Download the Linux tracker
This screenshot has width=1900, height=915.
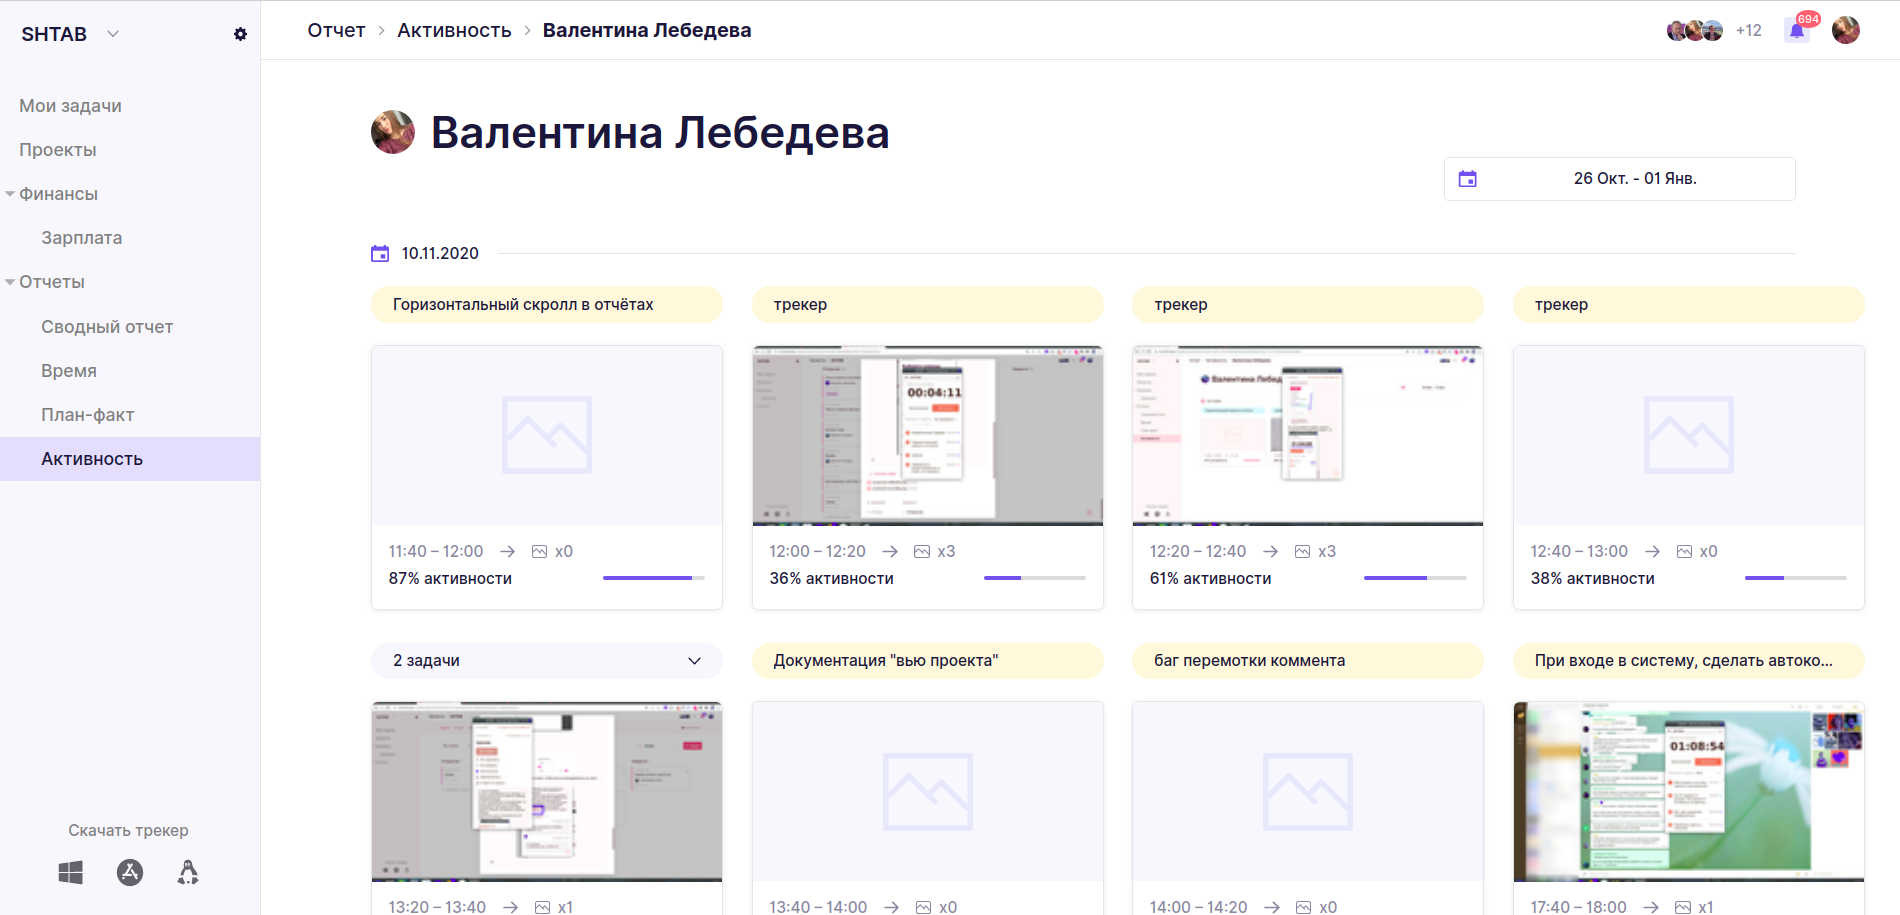pyautogui.click(x=188, y=872)
